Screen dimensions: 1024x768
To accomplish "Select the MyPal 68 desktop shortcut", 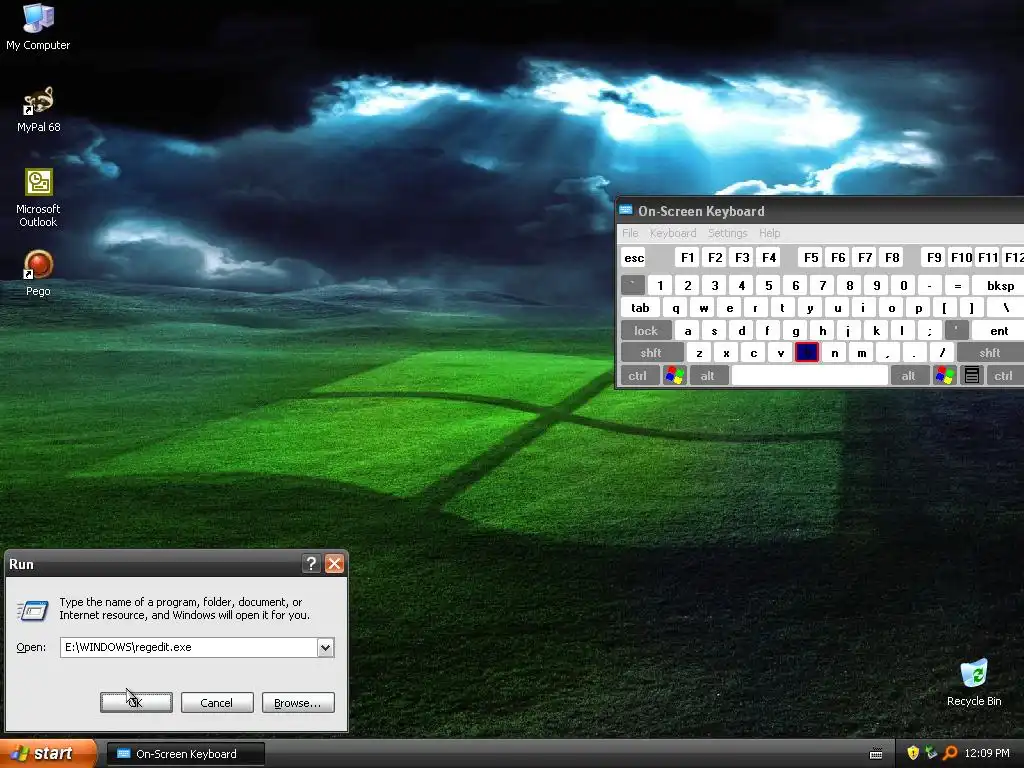I will (38, 109).
